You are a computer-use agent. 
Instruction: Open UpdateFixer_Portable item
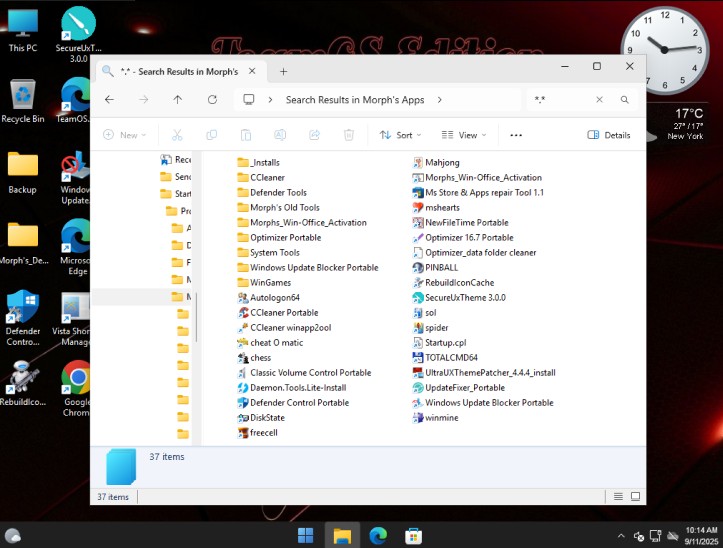pos(459,387)
